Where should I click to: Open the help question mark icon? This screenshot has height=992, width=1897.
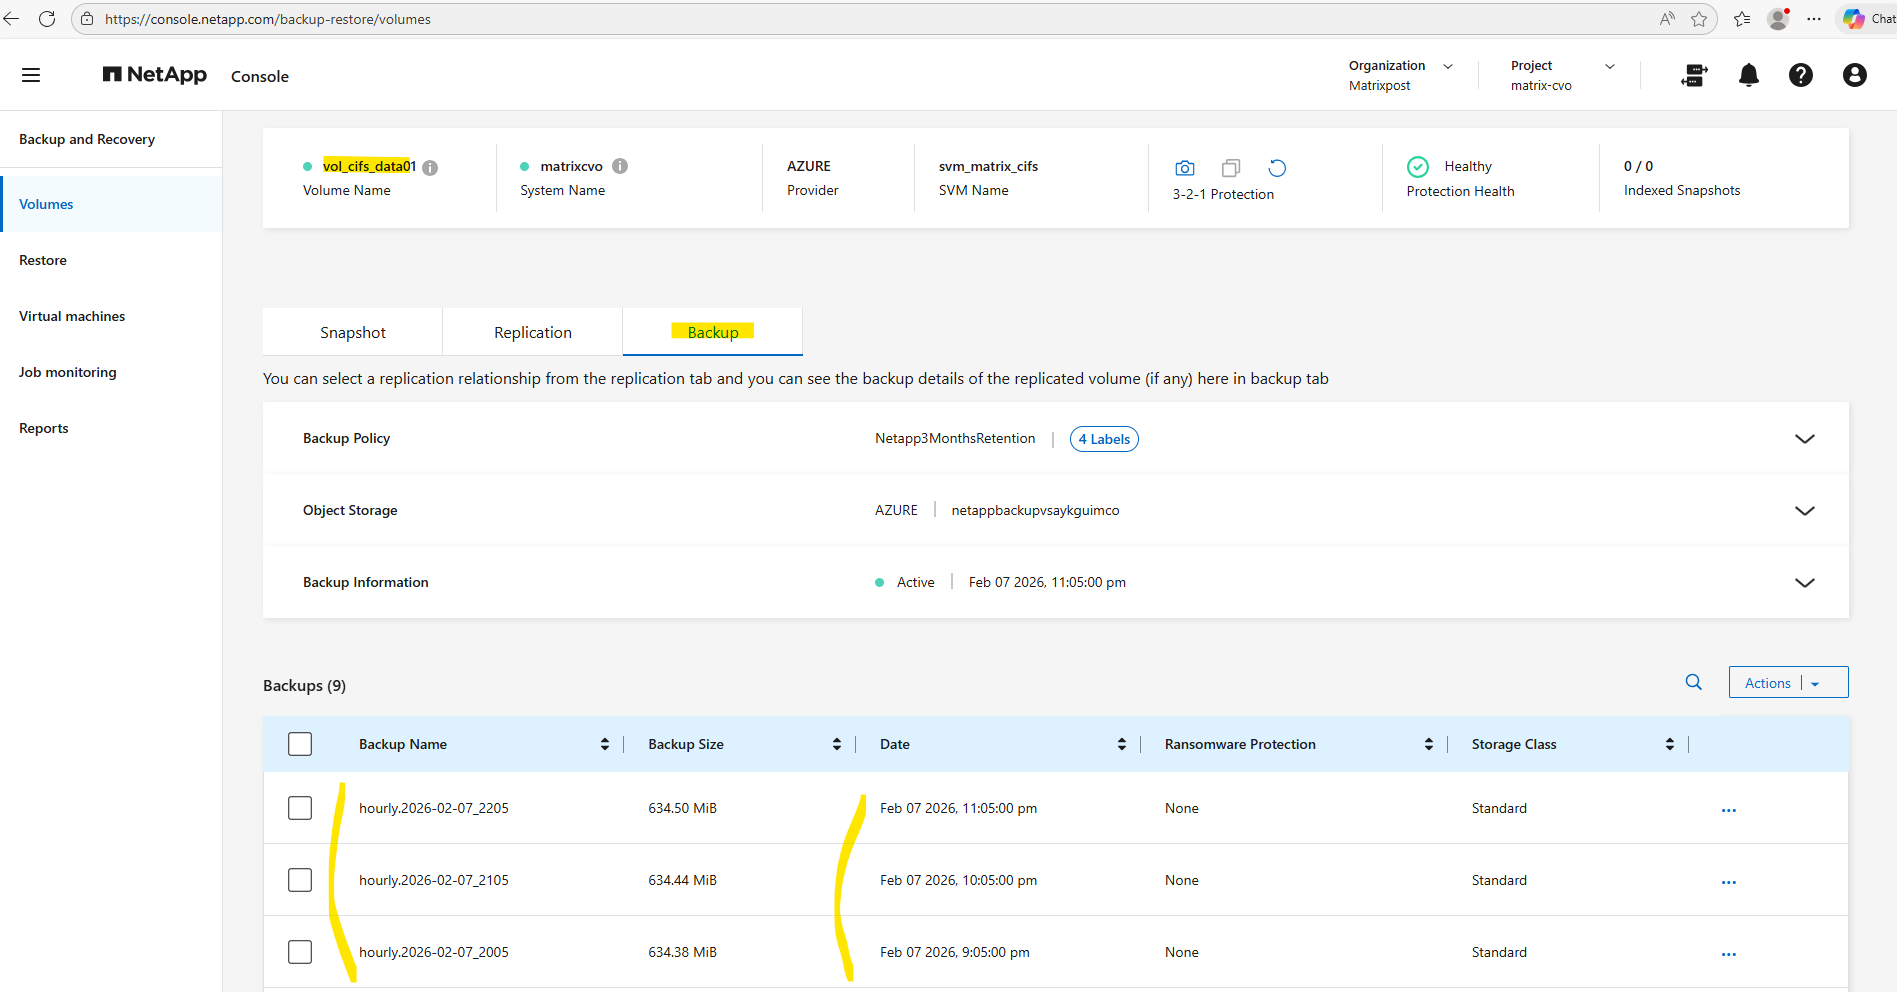pyautogui.click(x=1800, y=75)
